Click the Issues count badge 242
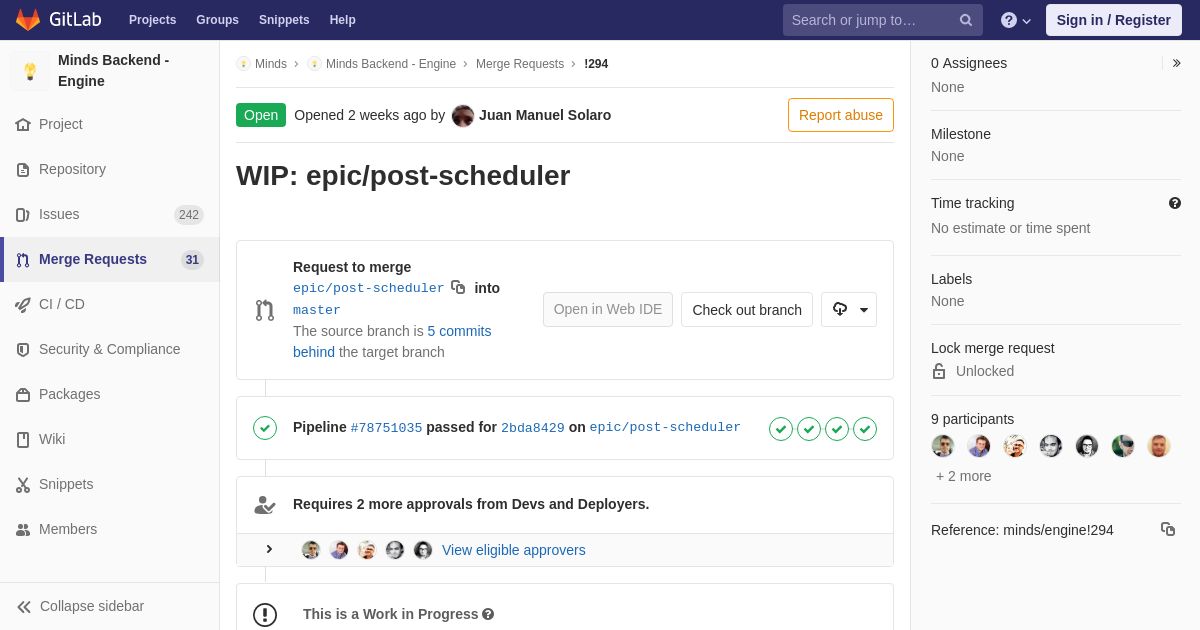 click(189, 215)
